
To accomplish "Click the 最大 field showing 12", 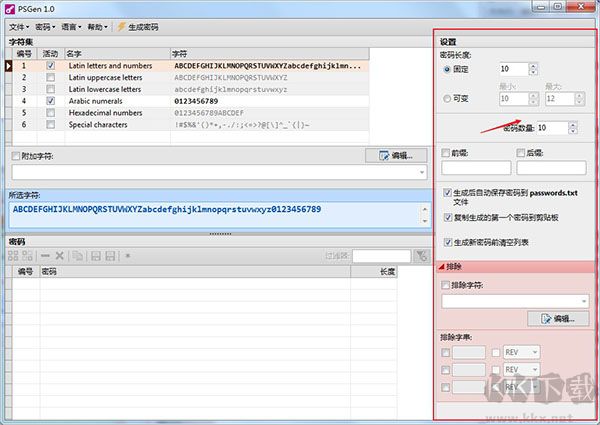I will [560, 99].
